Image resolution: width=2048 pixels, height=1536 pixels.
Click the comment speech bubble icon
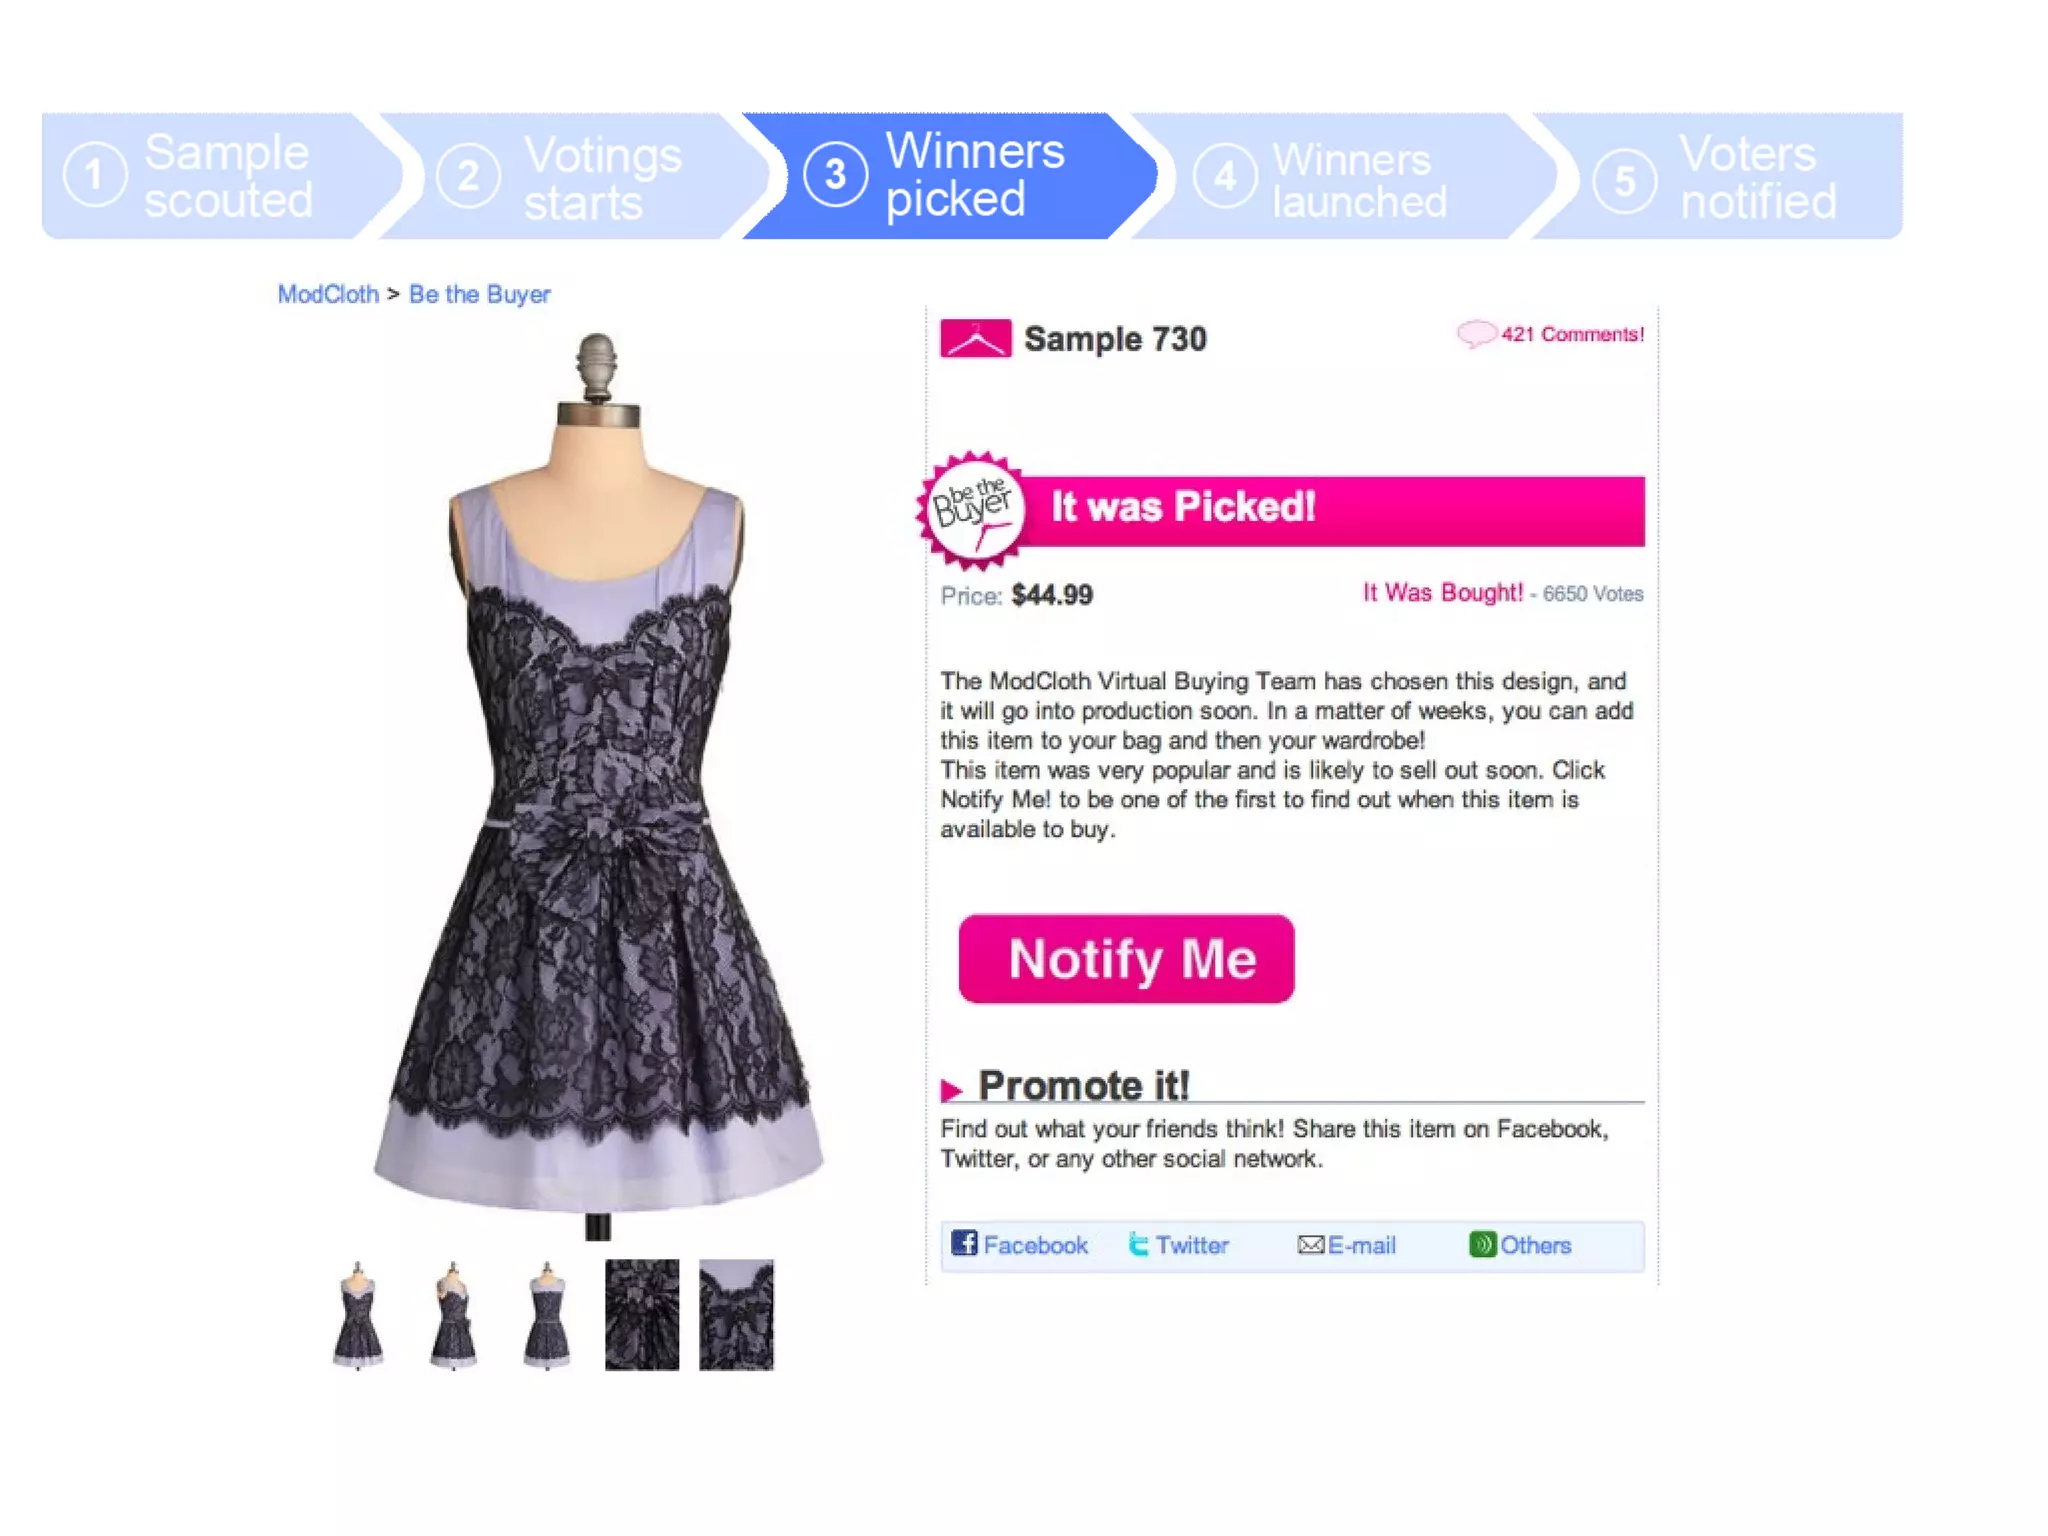[x=1476, y=333]
